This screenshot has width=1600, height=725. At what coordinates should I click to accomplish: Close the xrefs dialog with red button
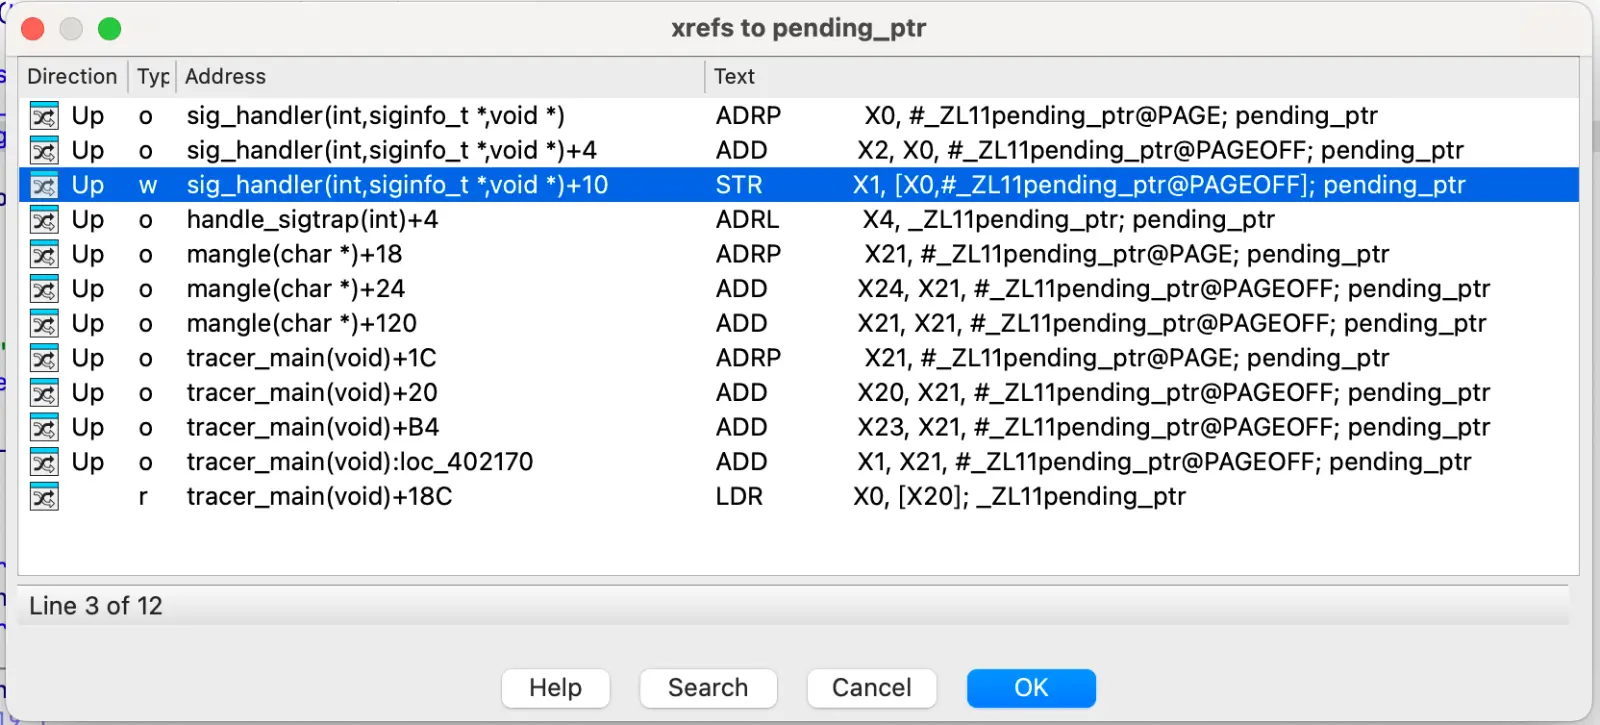click(x=33, y=29)
